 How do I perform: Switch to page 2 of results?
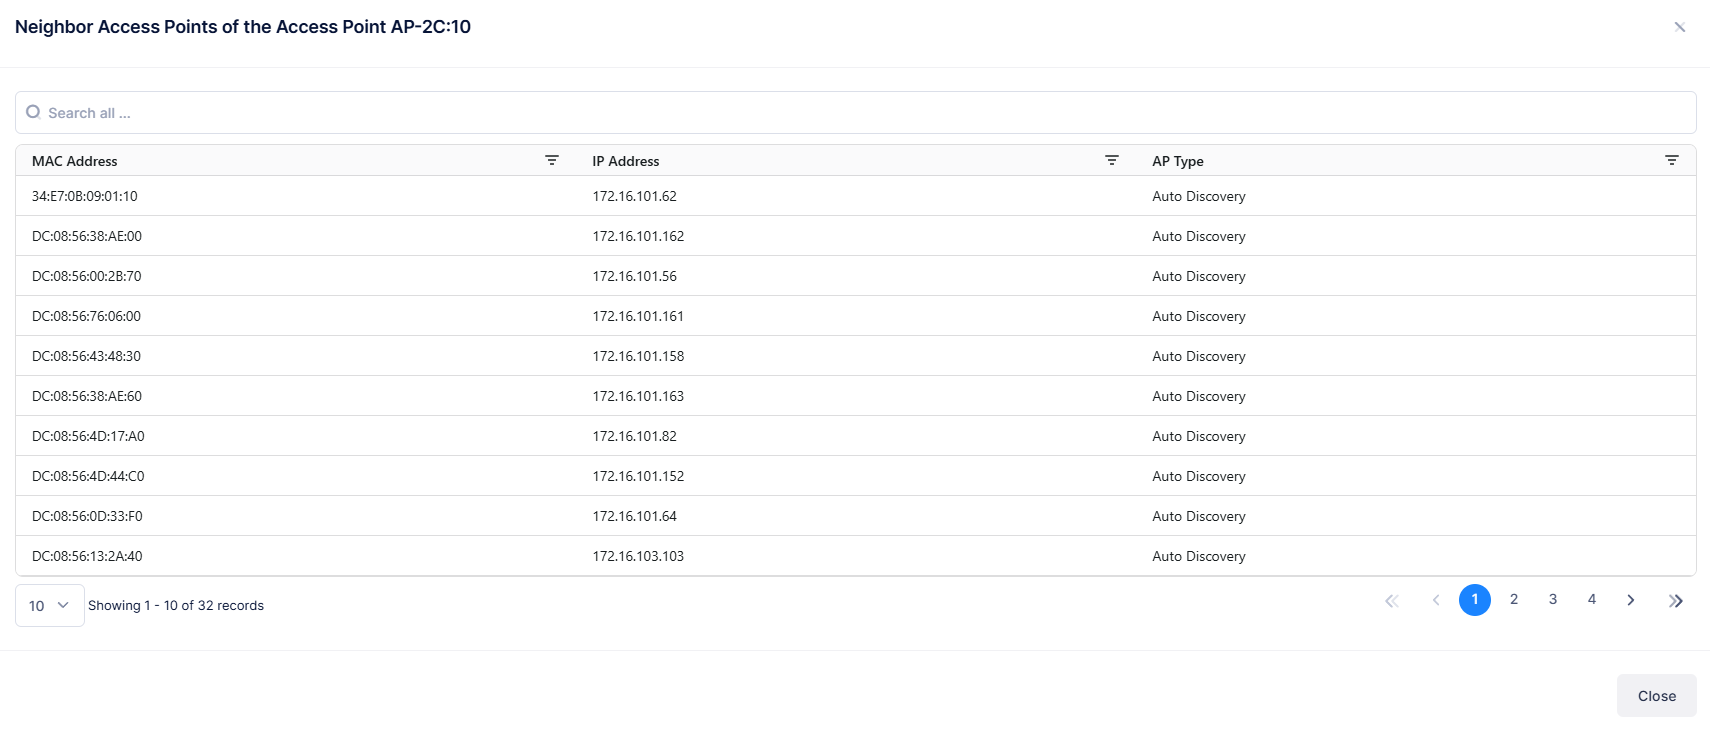pyautogui.click(x=1514, y=600)
